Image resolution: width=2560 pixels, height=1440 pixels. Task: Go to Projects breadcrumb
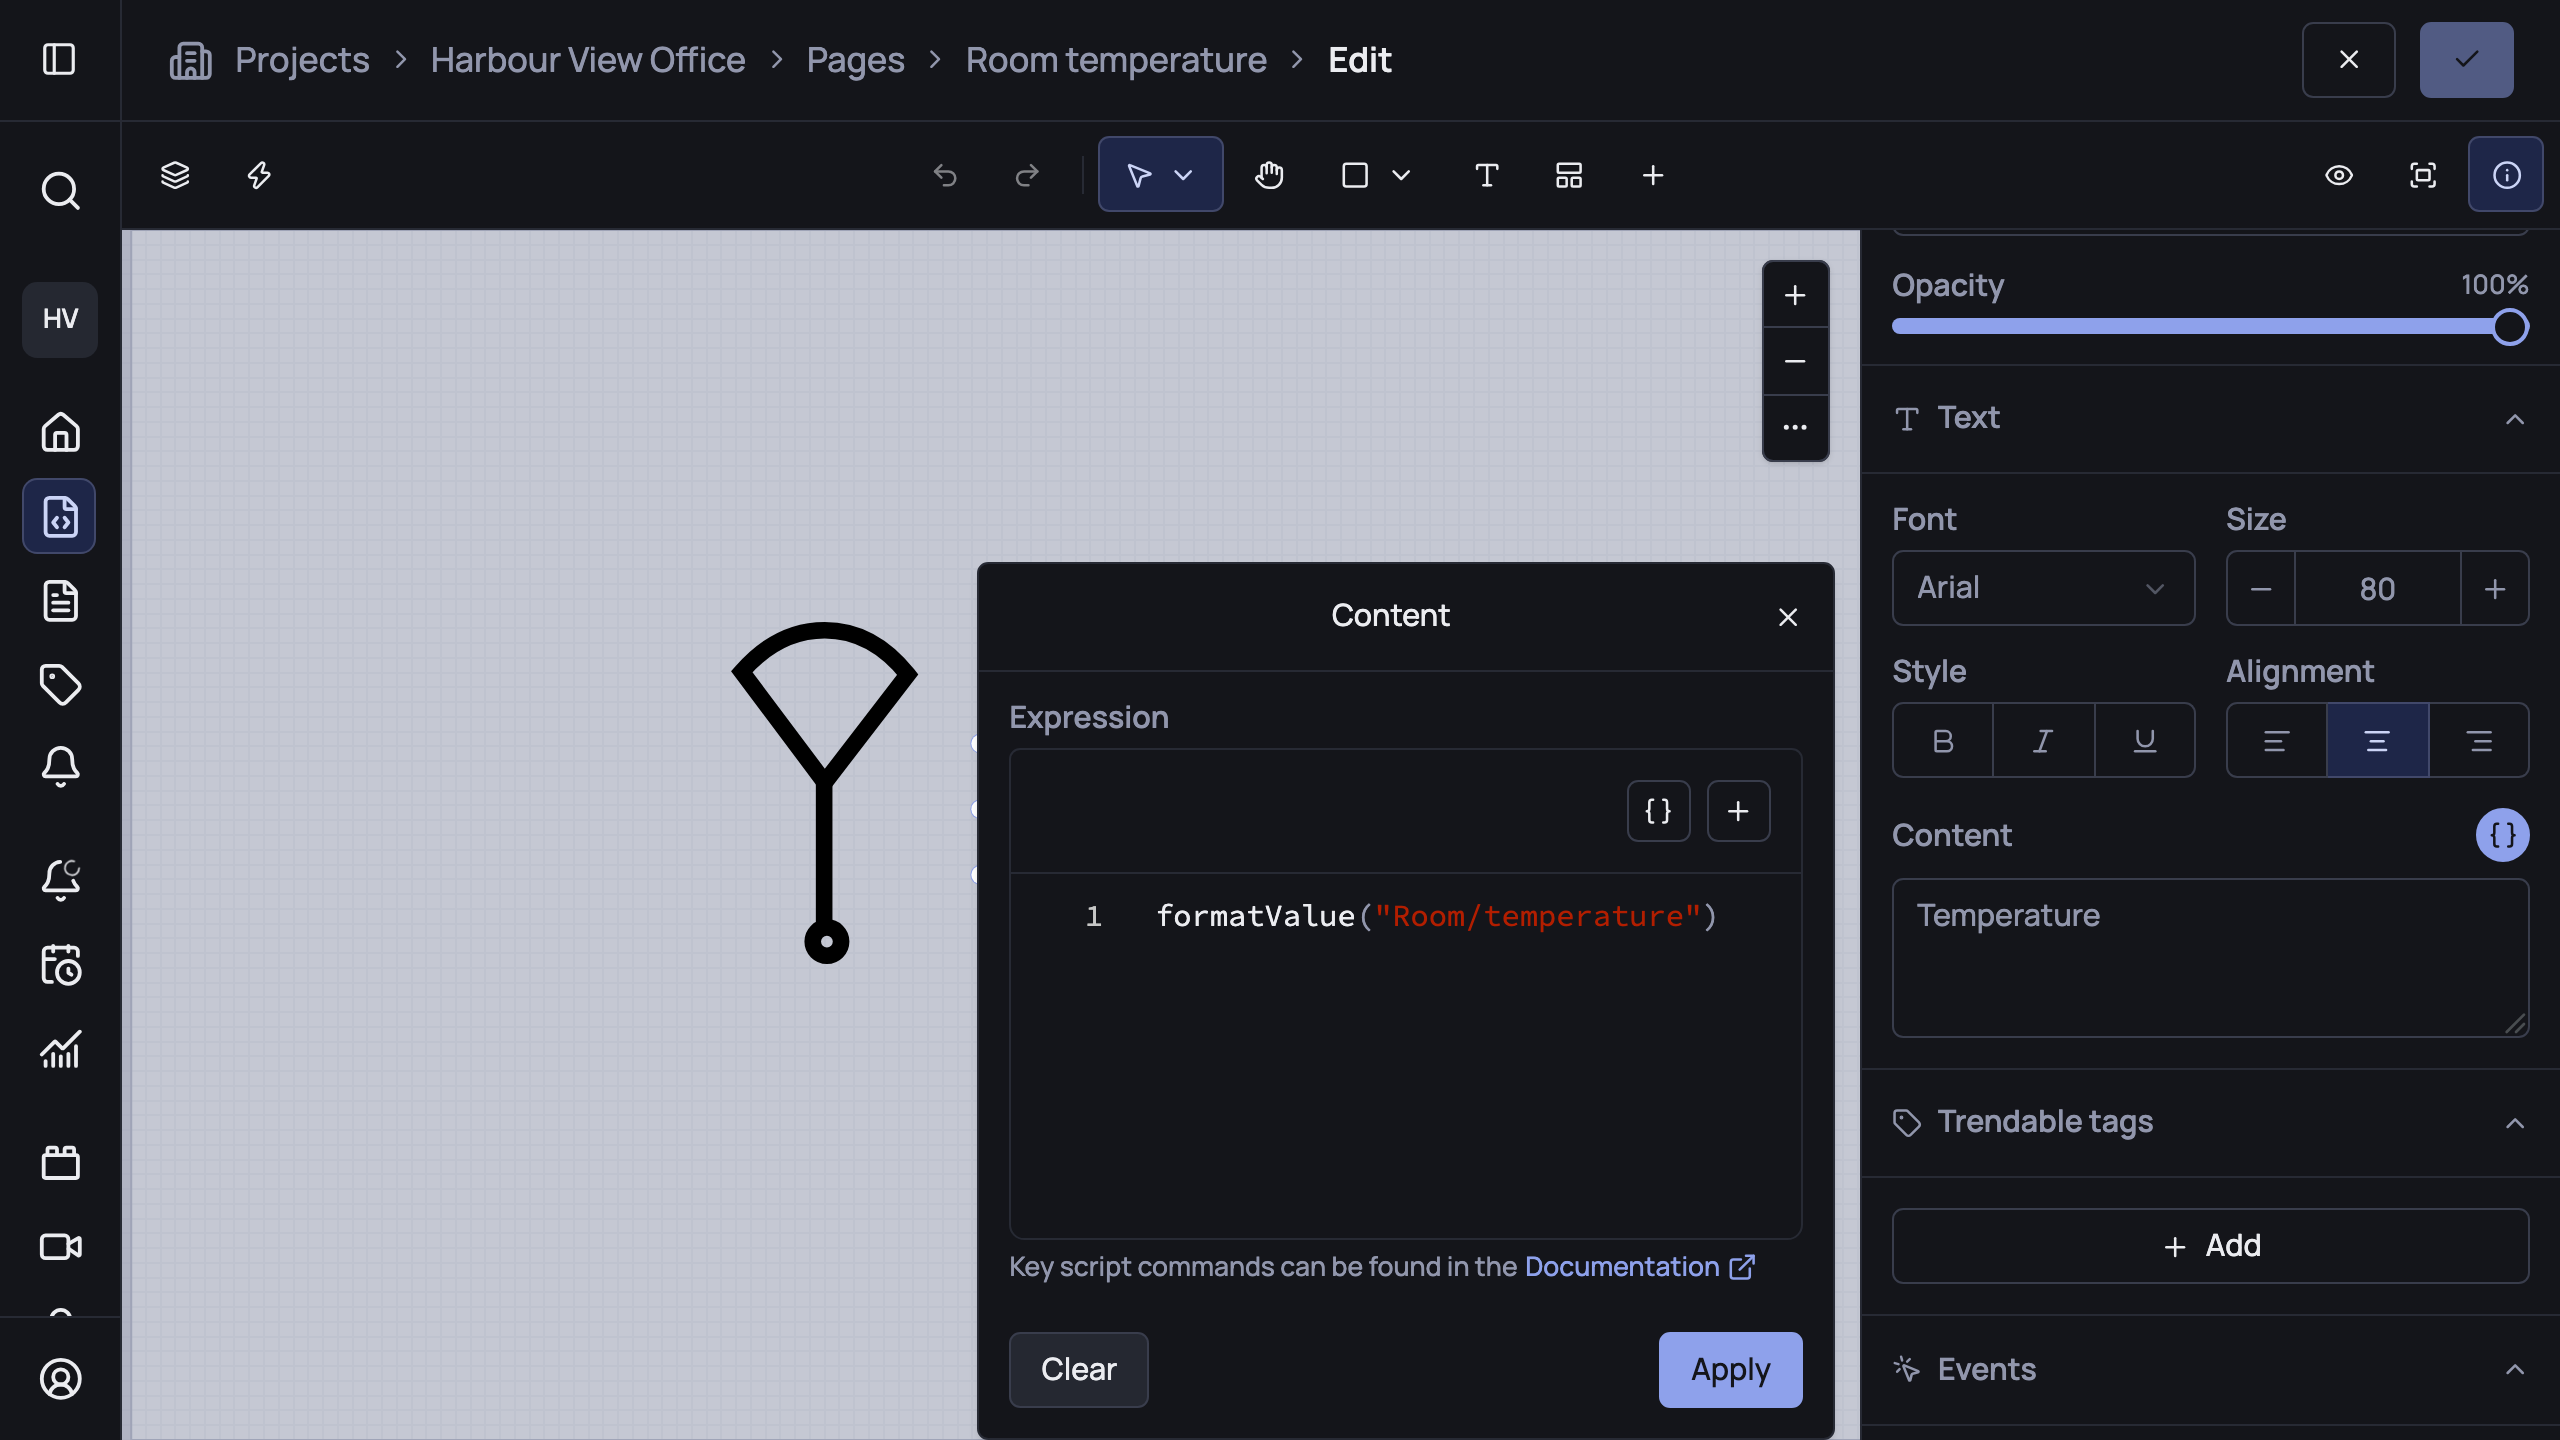[x=302, y=60]
